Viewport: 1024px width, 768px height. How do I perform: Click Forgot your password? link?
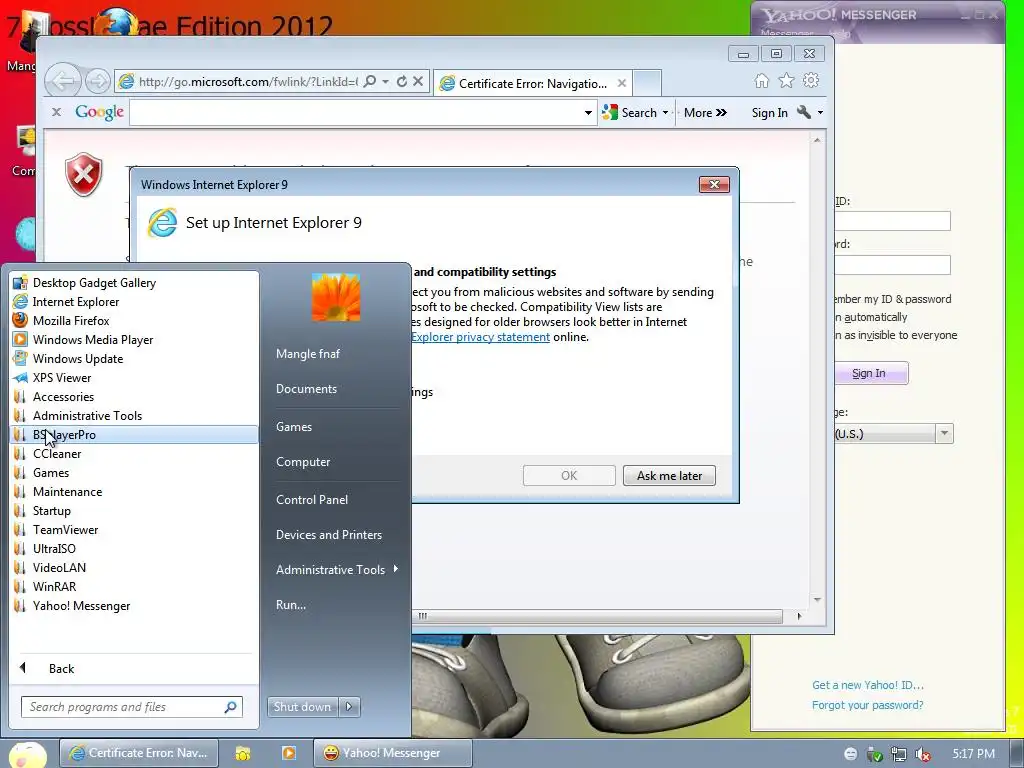pyautogui.click(x=868, y=705)
